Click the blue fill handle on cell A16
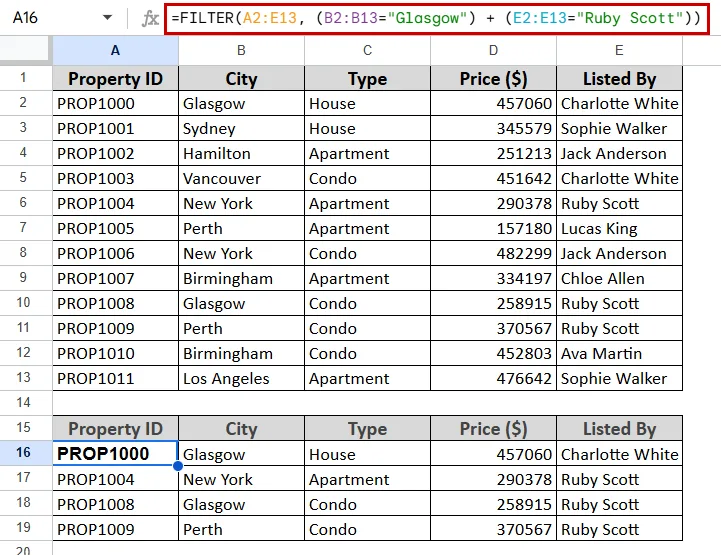The height and width of the screenshot is (555, 721). coord(178,466)
